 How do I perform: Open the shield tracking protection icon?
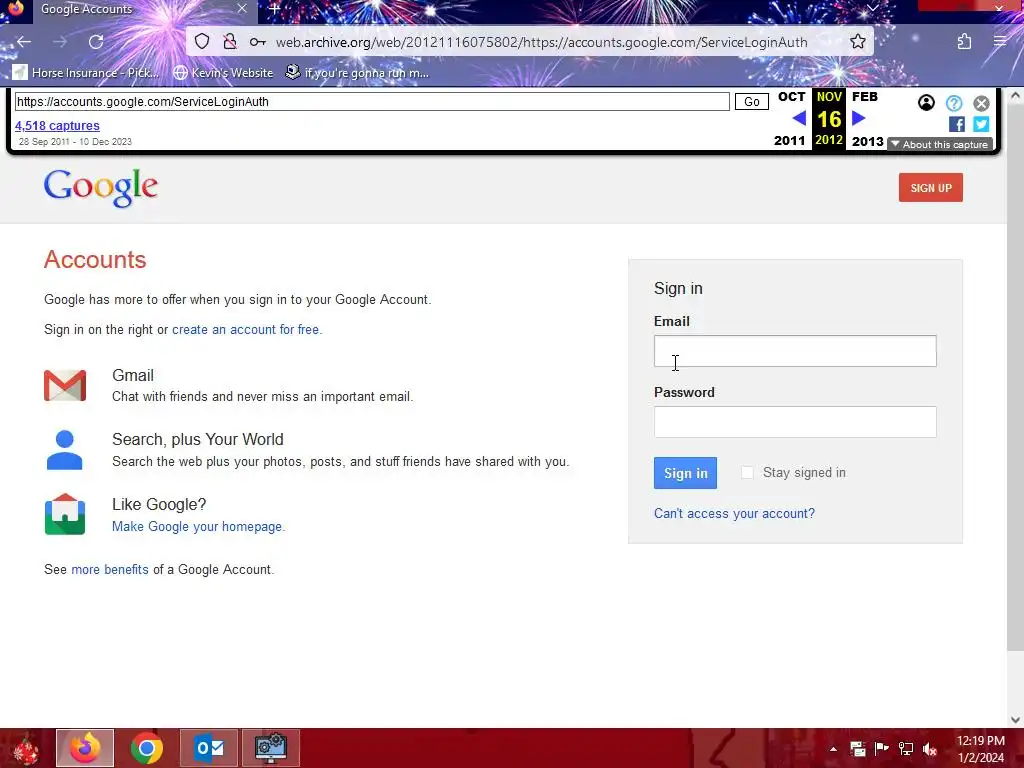point(202,42)
